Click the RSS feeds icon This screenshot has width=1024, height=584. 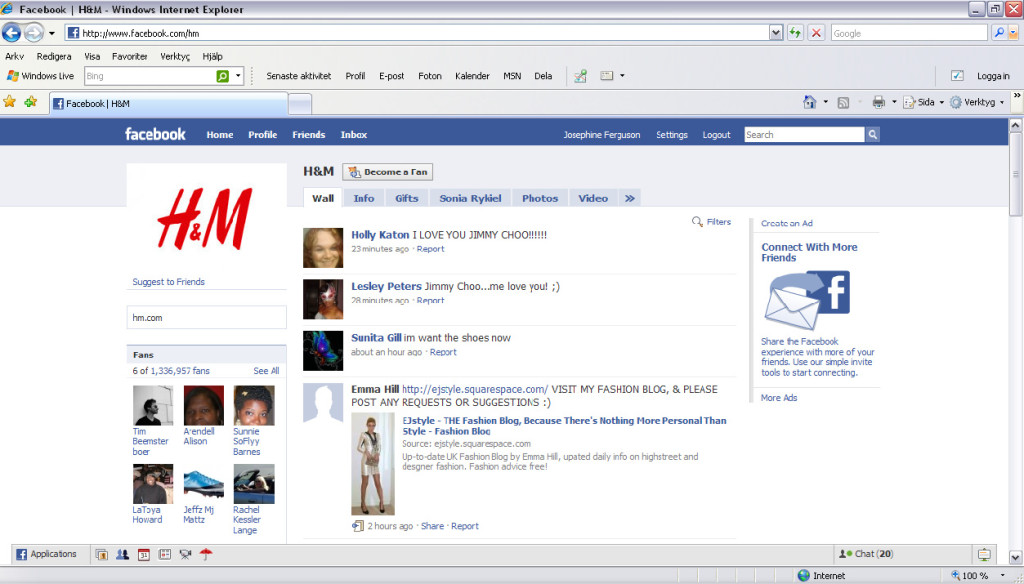pyautogui.click(x=843, y=103)
